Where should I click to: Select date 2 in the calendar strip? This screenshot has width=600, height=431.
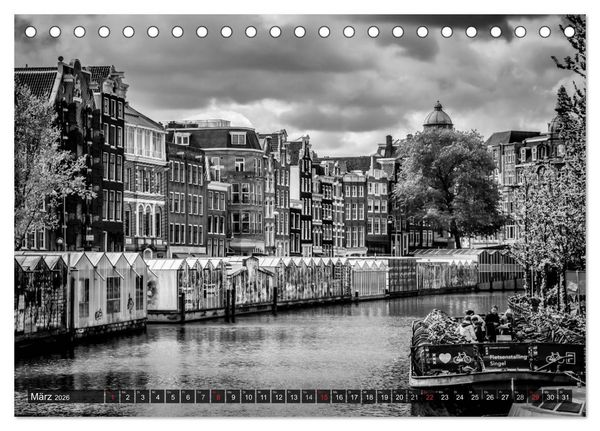tap(127, 397)
